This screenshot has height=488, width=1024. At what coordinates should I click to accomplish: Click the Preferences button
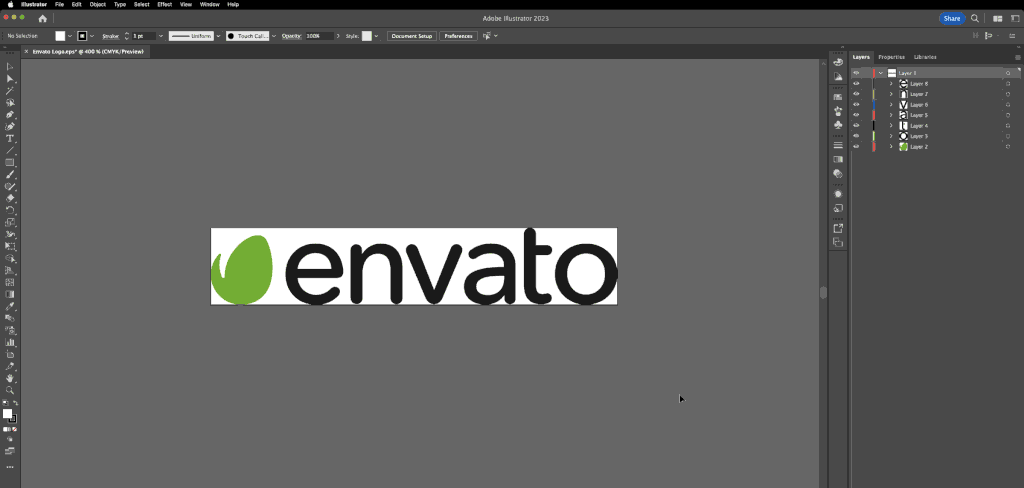point(458,36)
